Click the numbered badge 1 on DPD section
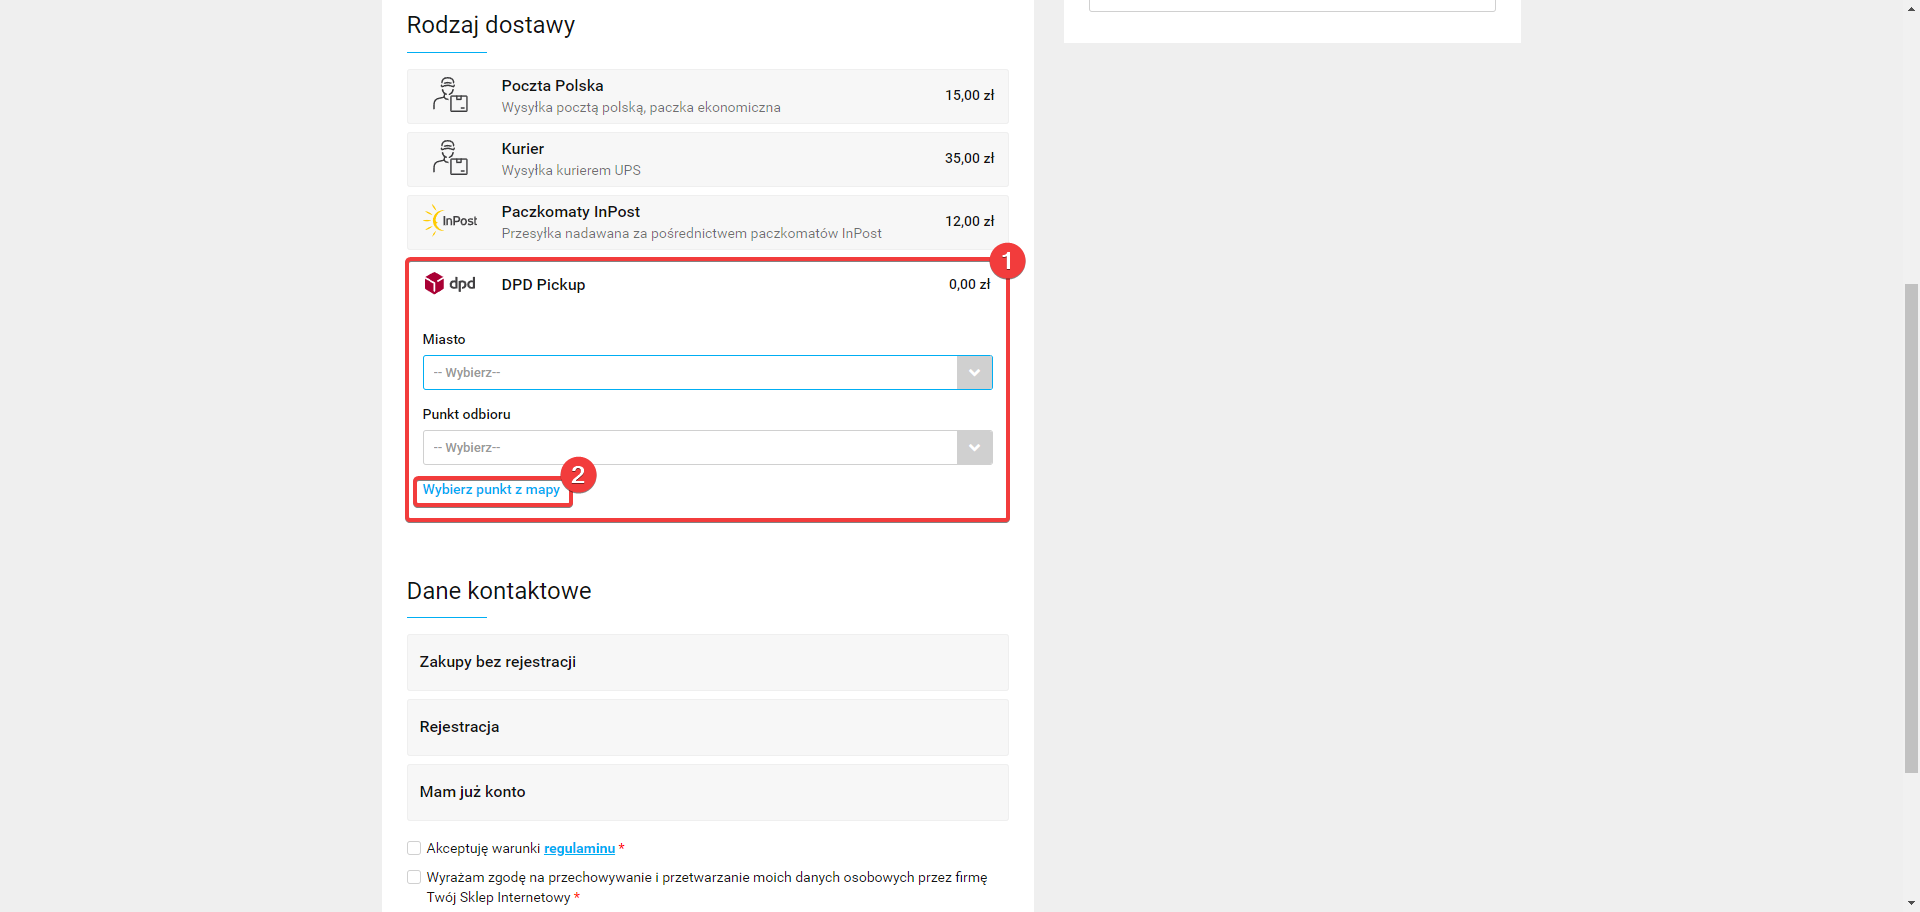 (x=1008, y=261)
